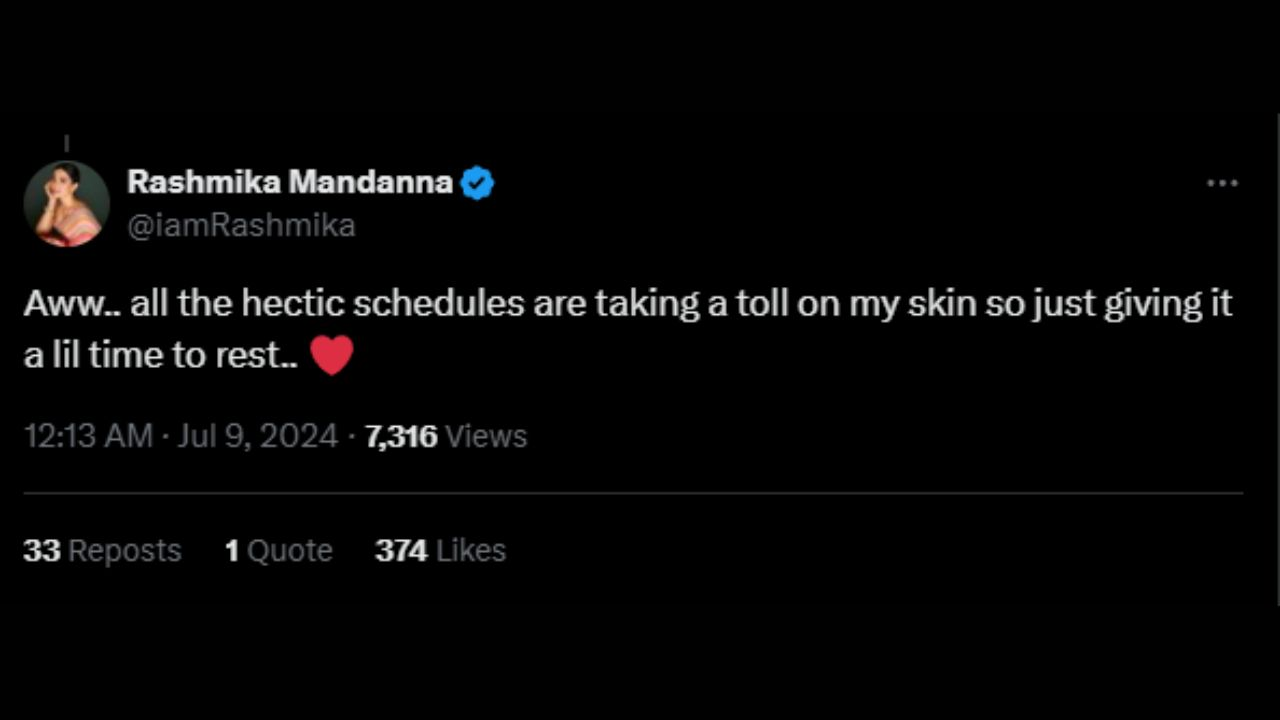The width and height of the screenshot is (1280, 720).
Task: Open Rashmika Mandanna's profile picture
Action: pyautogui.click(x=66, y=204)
